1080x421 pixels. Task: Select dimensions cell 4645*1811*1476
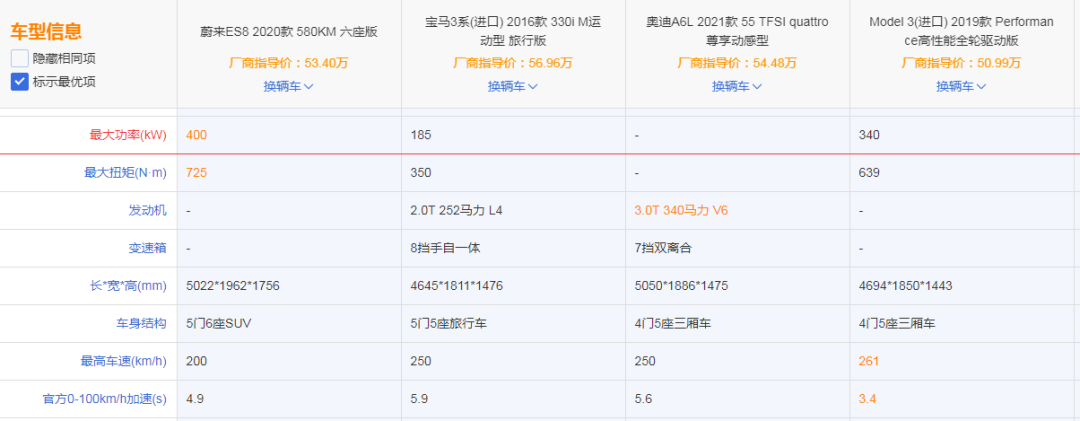pos(457,286)
